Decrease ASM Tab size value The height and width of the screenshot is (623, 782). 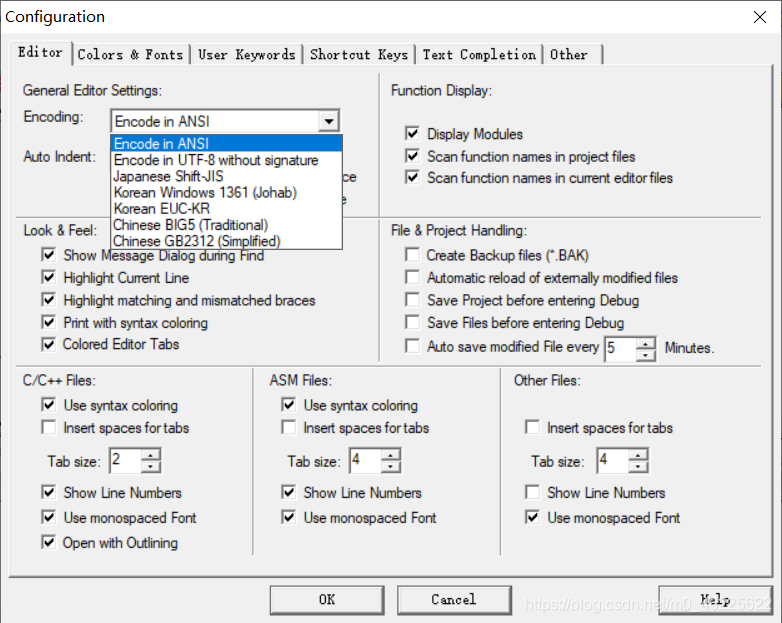point(391,466)
